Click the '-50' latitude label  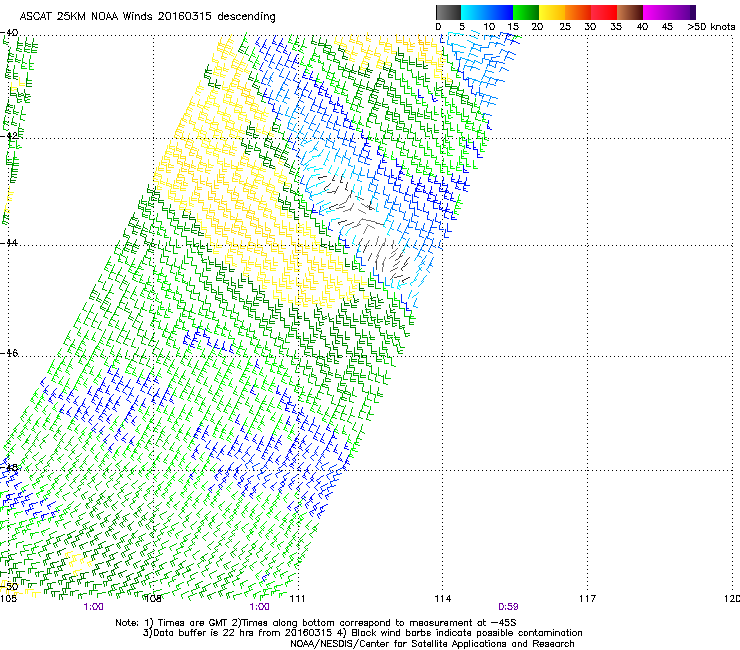click(x=9, y=587)
